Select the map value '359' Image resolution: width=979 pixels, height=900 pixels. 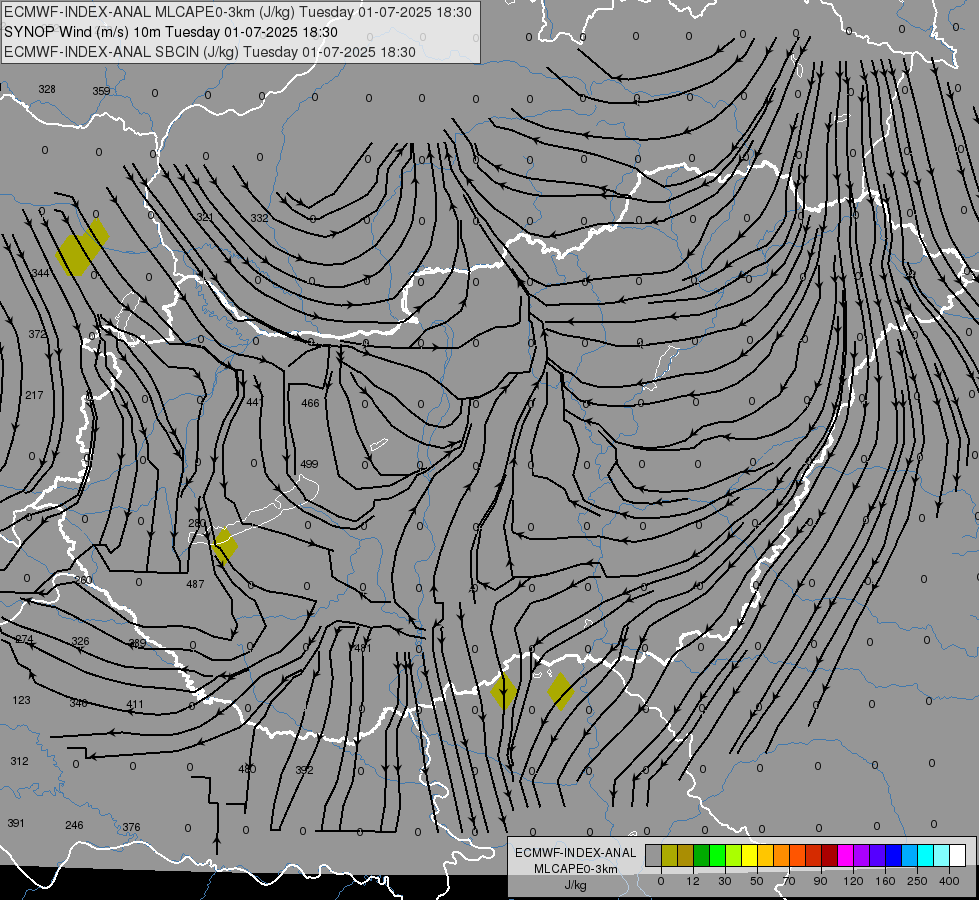point(101,91)
